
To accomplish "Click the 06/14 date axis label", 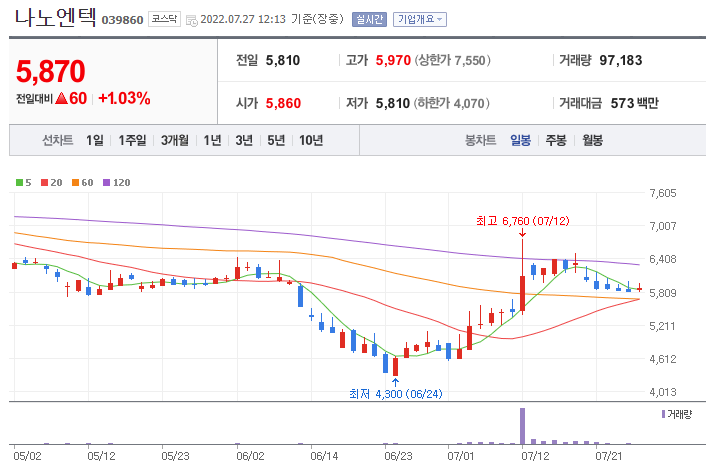I will [x=324, y=456].
